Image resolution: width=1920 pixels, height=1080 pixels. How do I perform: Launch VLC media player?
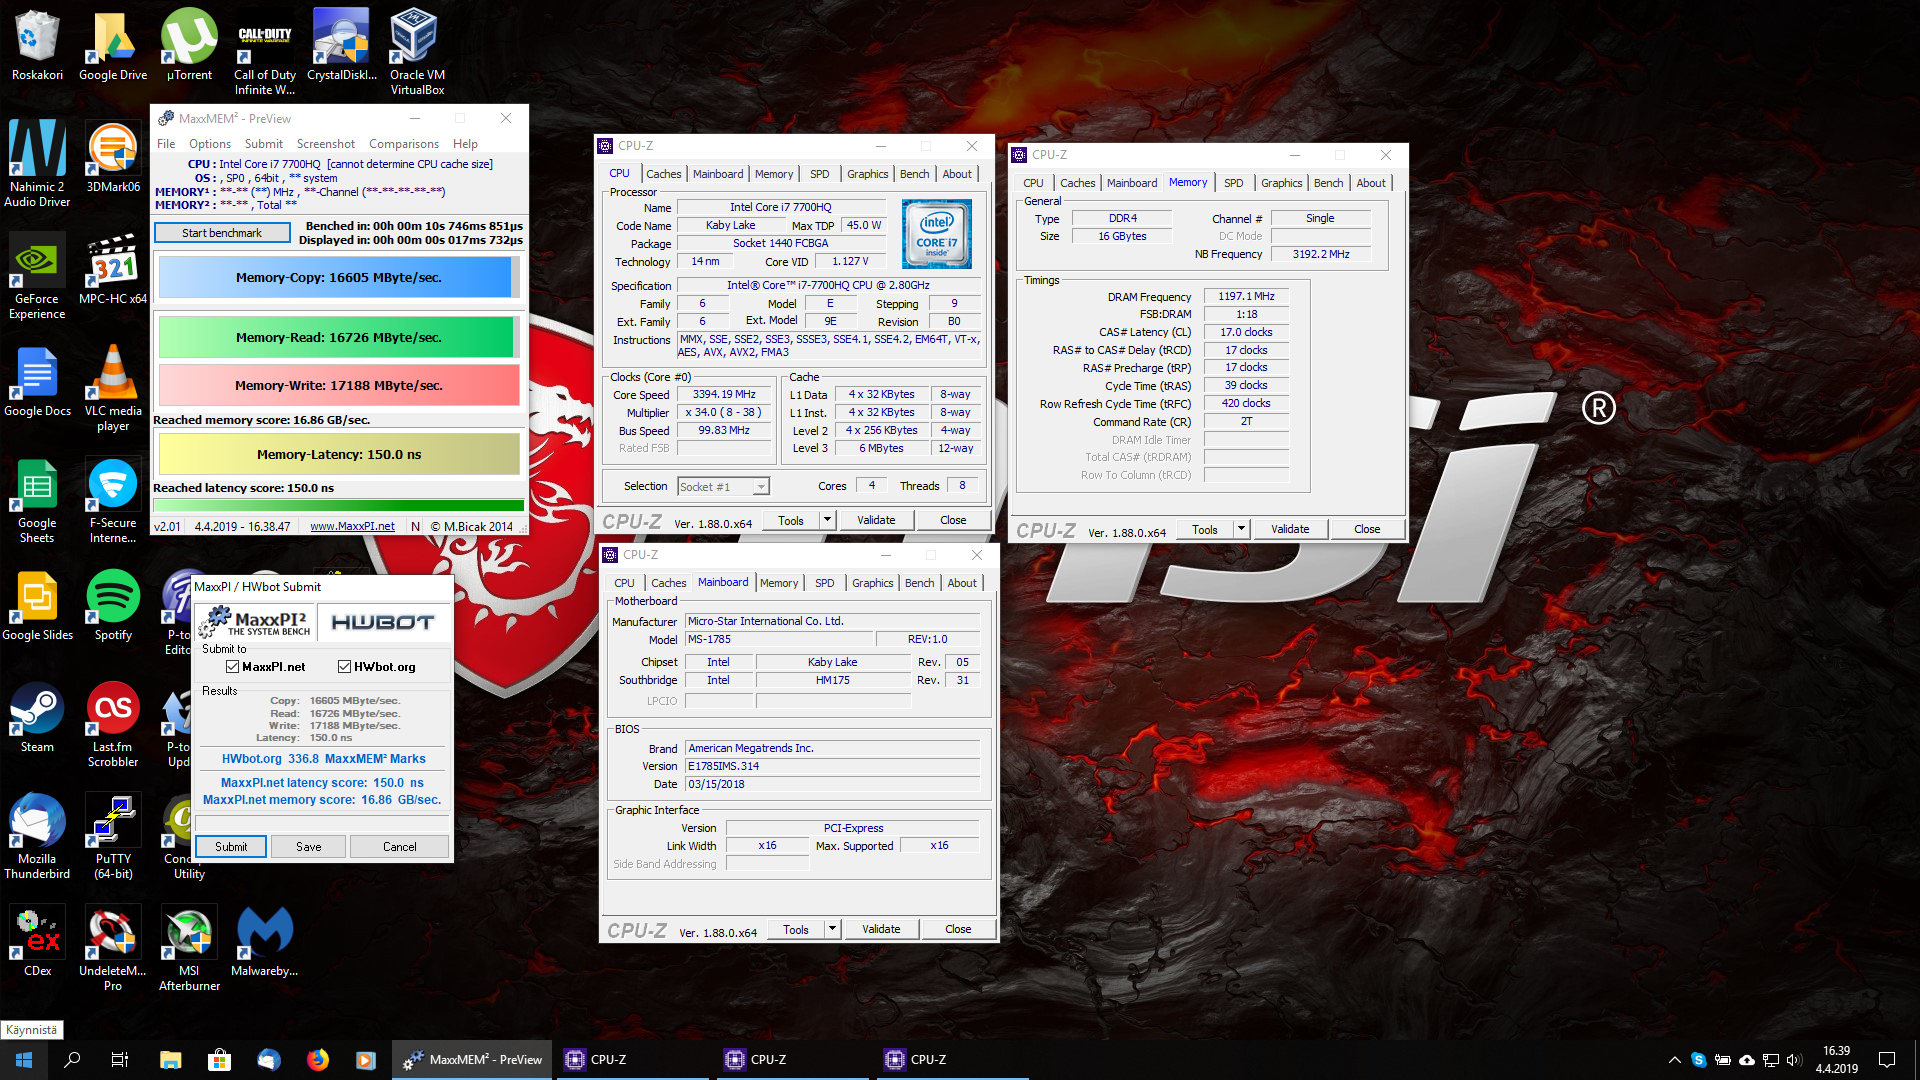[x=113, y=389]
